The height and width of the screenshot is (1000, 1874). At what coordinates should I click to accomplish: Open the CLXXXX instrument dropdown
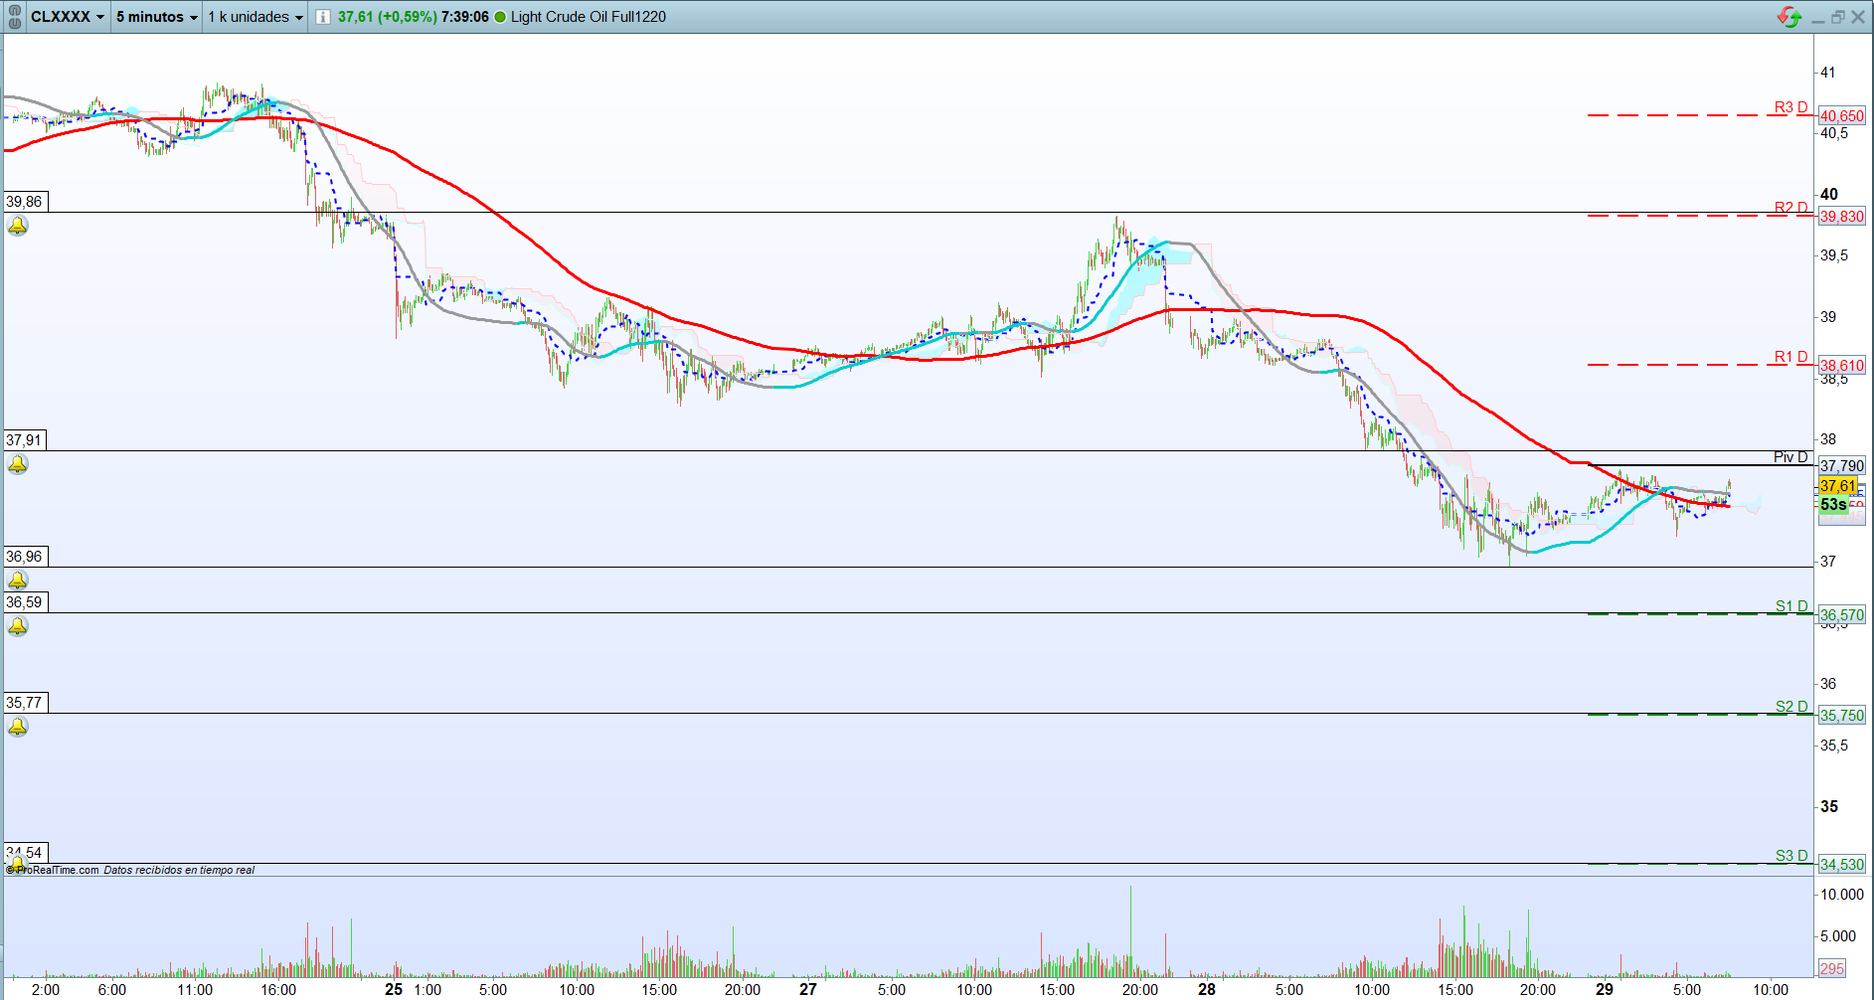[x=67, y=17]
